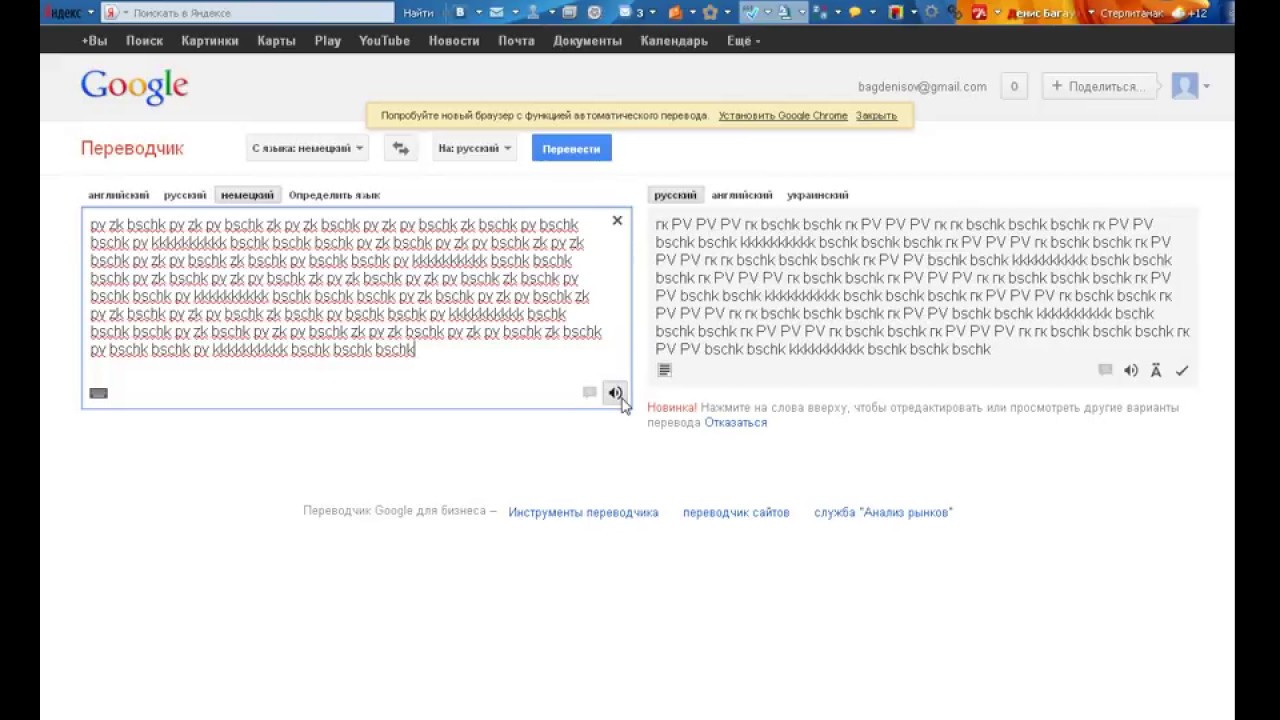This screenshot has width=1280, height=720.
Task: Click inside the source text box
Action: (357, 308)
